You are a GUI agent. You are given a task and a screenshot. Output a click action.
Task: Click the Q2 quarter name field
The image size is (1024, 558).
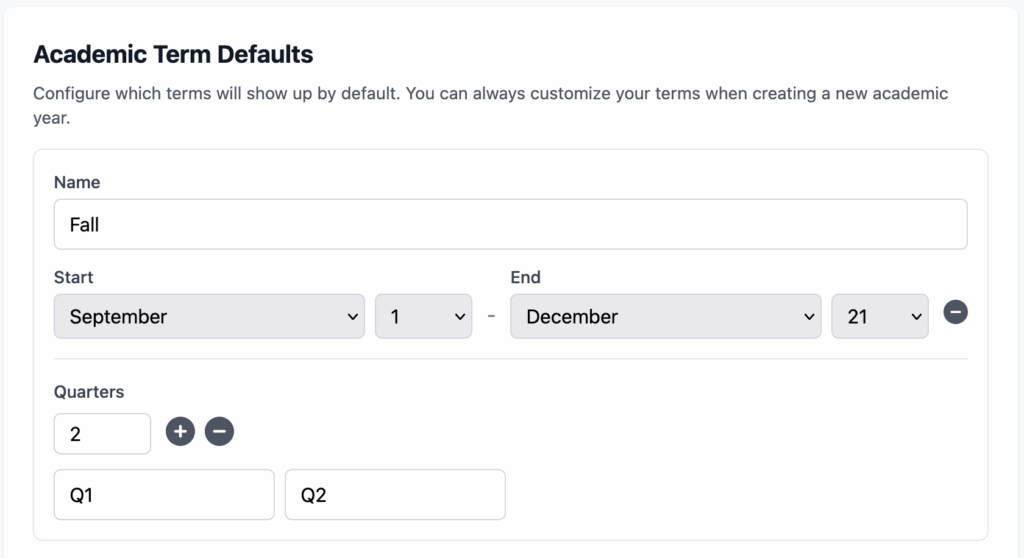[x=395, y=495]
